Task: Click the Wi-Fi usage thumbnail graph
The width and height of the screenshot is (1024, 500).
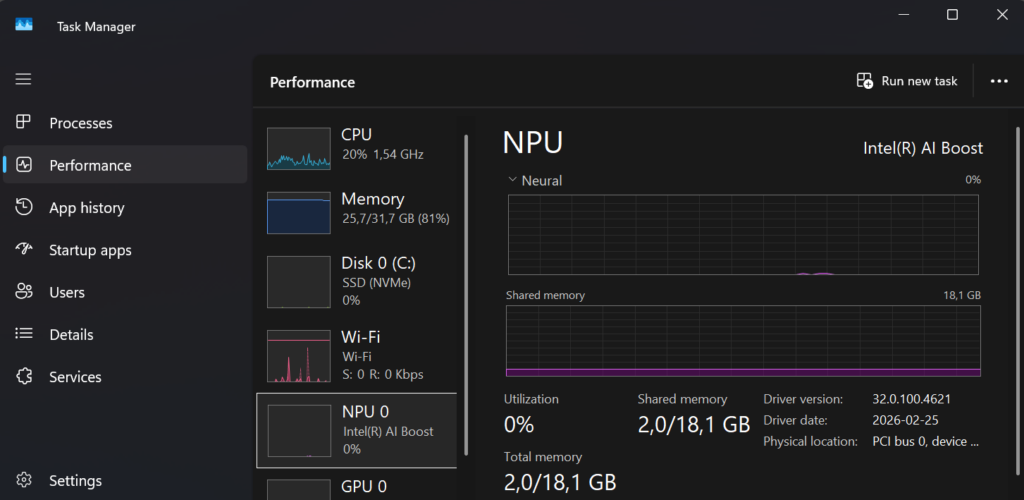Action: 298,358
